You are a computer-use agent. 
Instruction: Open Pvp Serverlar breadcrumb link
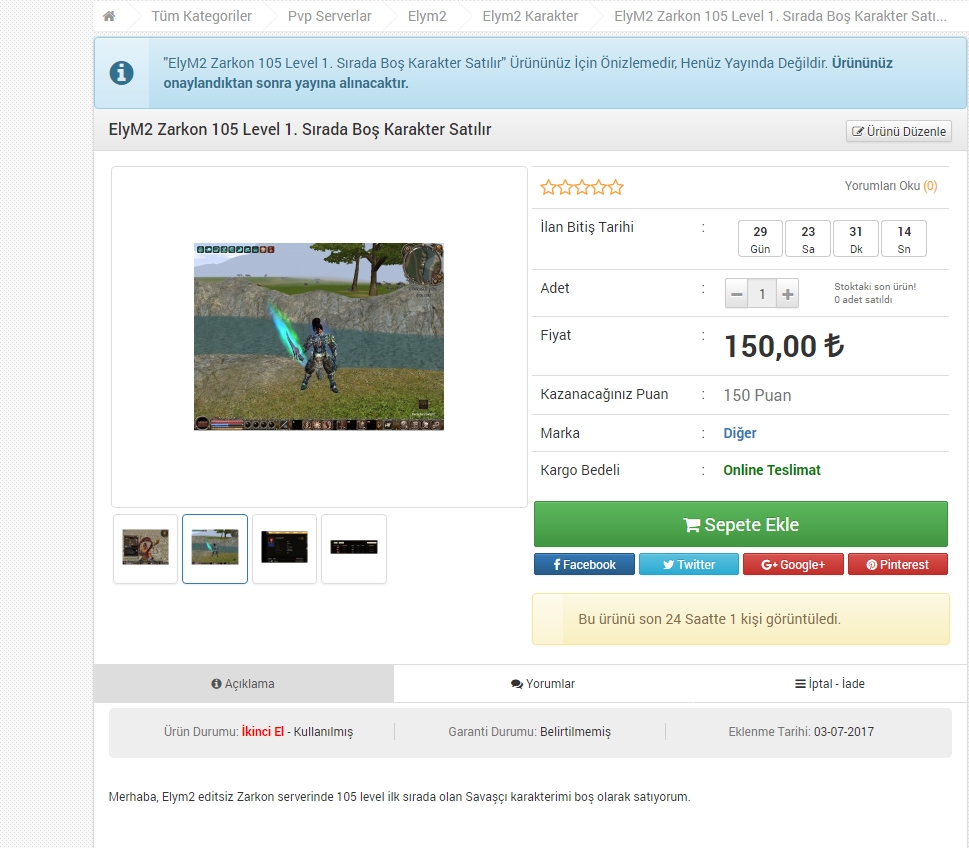(x=329, y=16)
